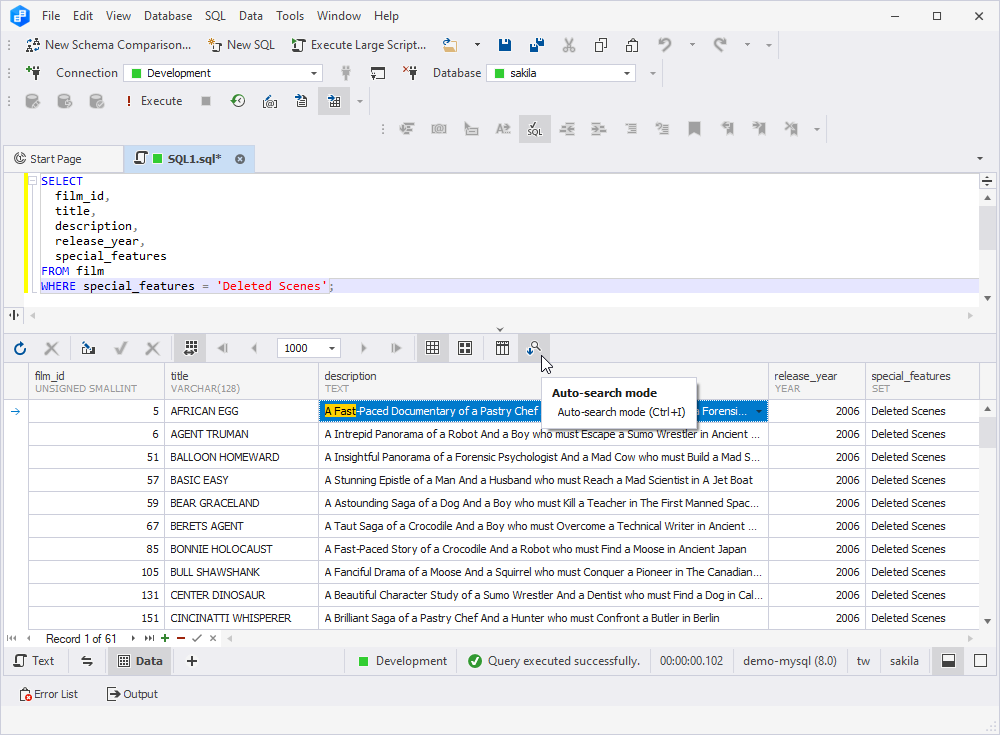The image size is (1000, 735).
Task: Add a new view with plus button
Action: click(x=192, y=662)
